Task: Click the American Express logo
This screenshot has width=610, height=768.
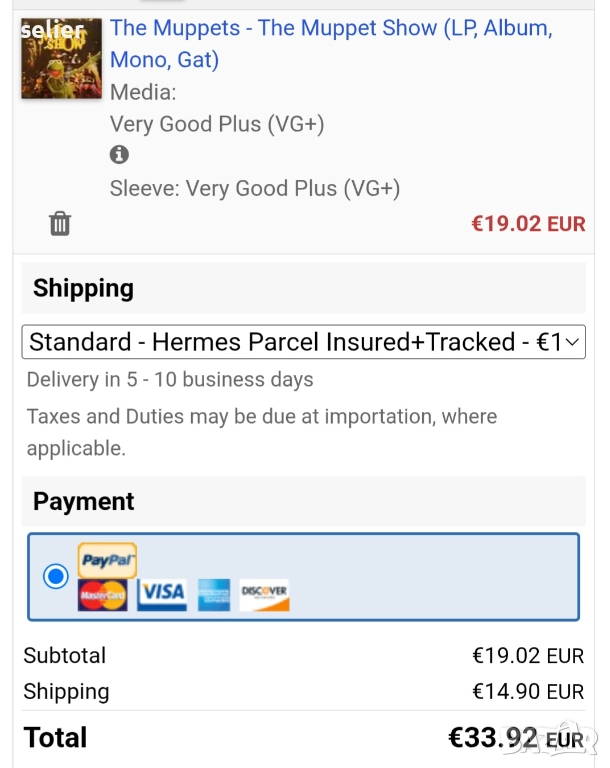Action: (213, 595)
